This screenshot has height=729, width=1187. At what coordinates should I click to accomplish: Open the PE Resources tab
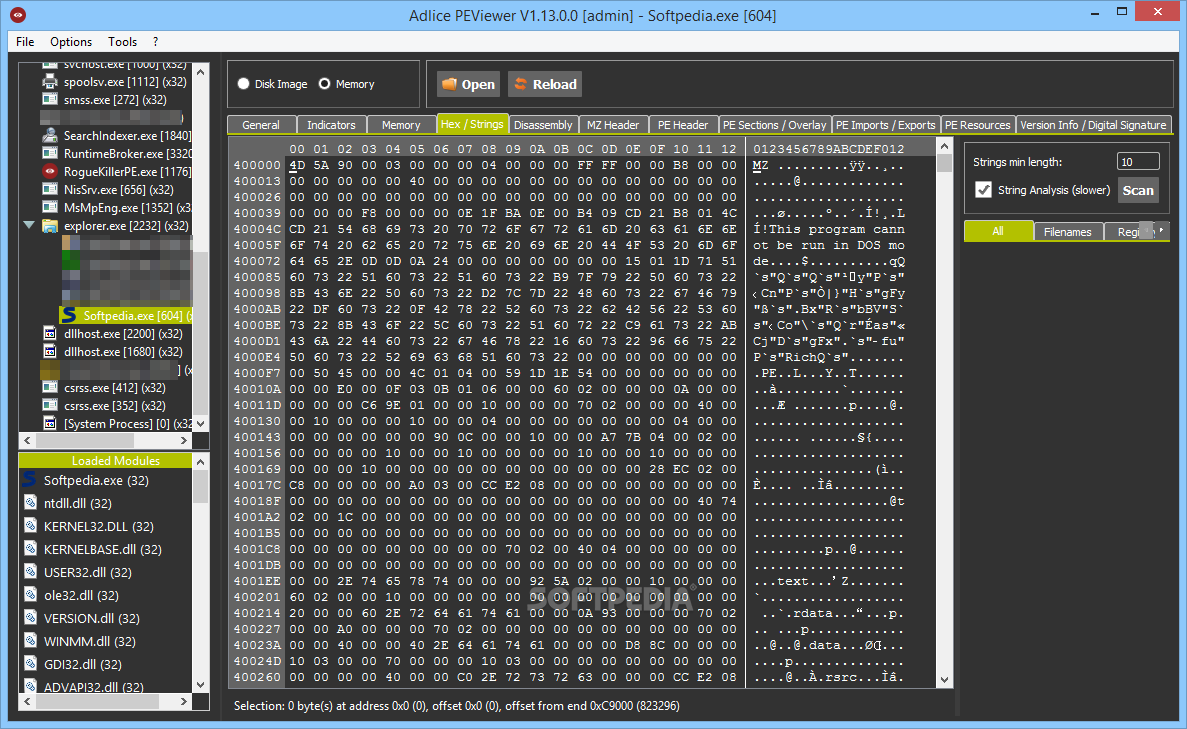[x=977, y=125]
